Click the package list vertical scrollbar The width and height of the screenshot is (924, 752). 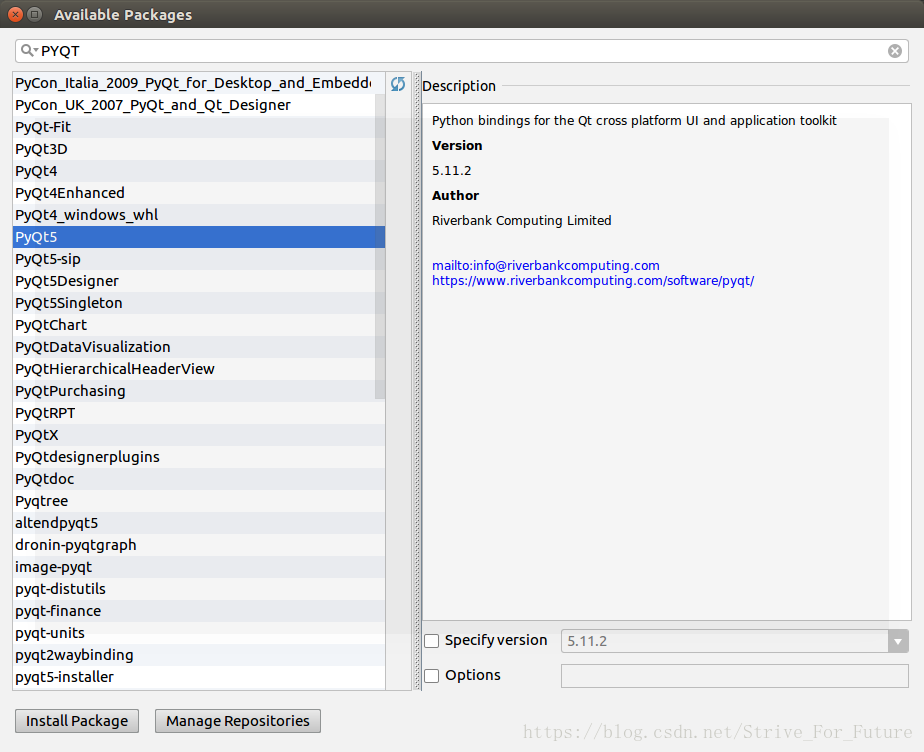tap(380, 246)
